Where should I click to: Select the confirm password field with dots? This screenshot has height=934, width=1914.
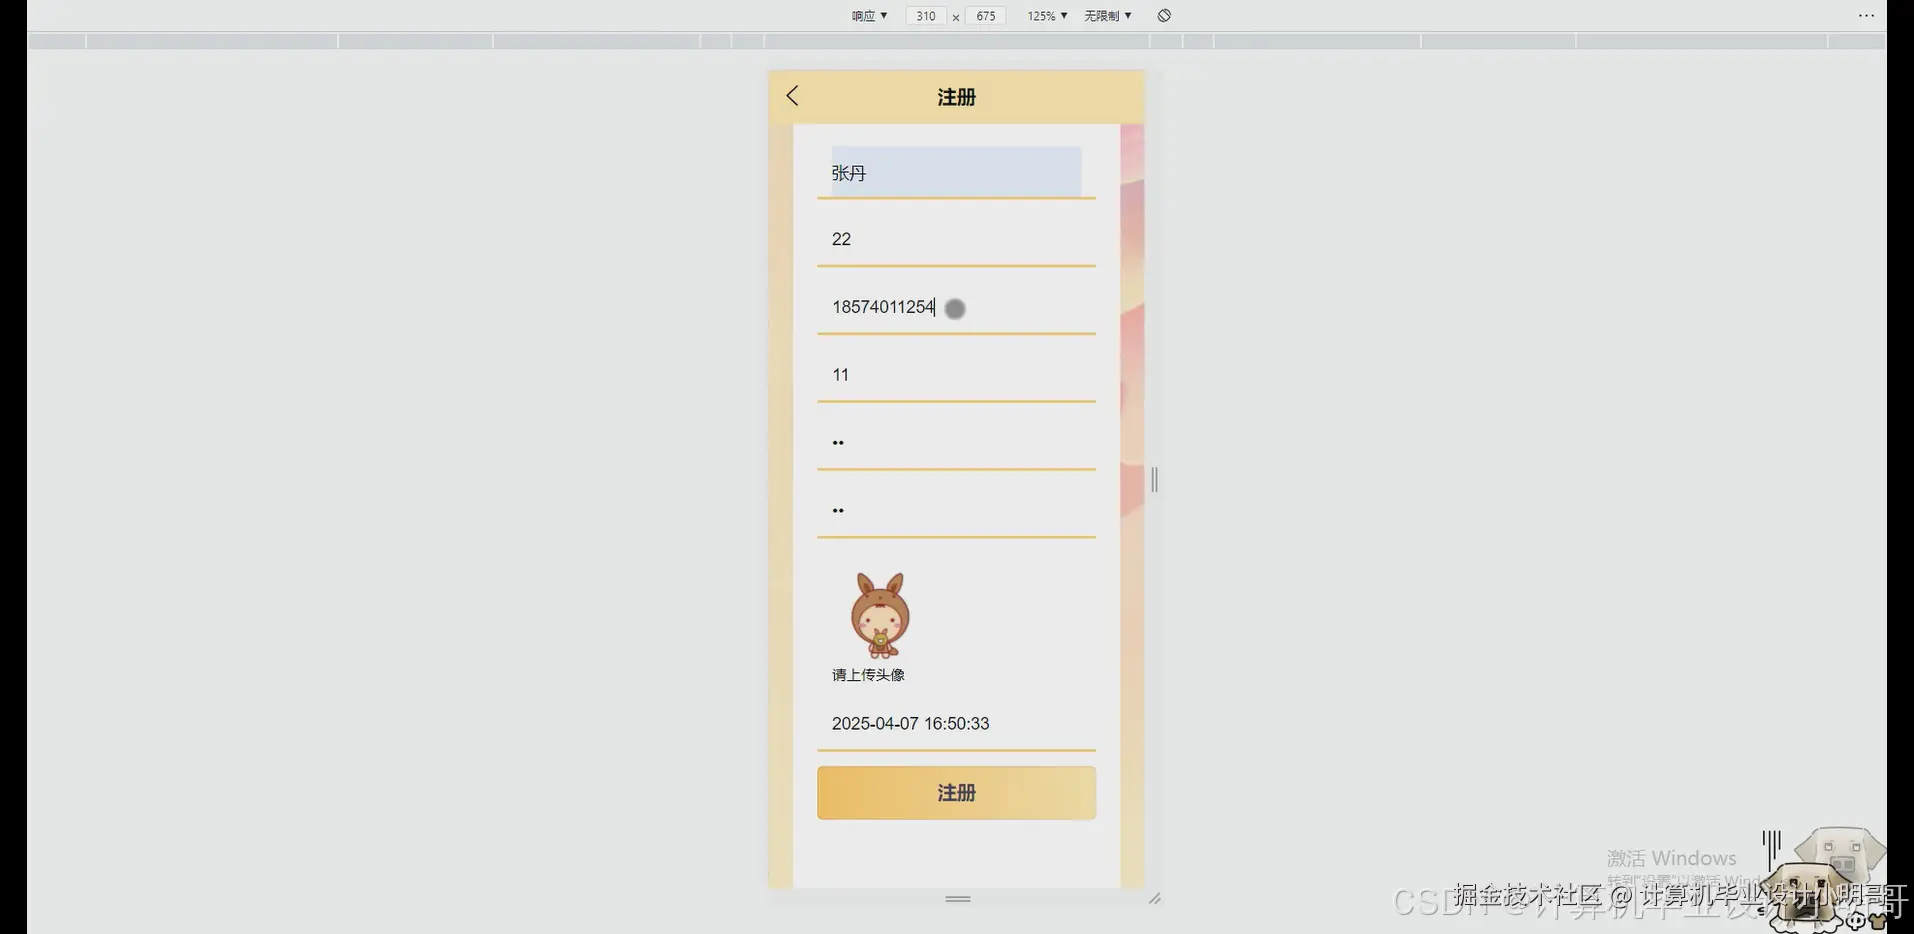pos(955,509)
